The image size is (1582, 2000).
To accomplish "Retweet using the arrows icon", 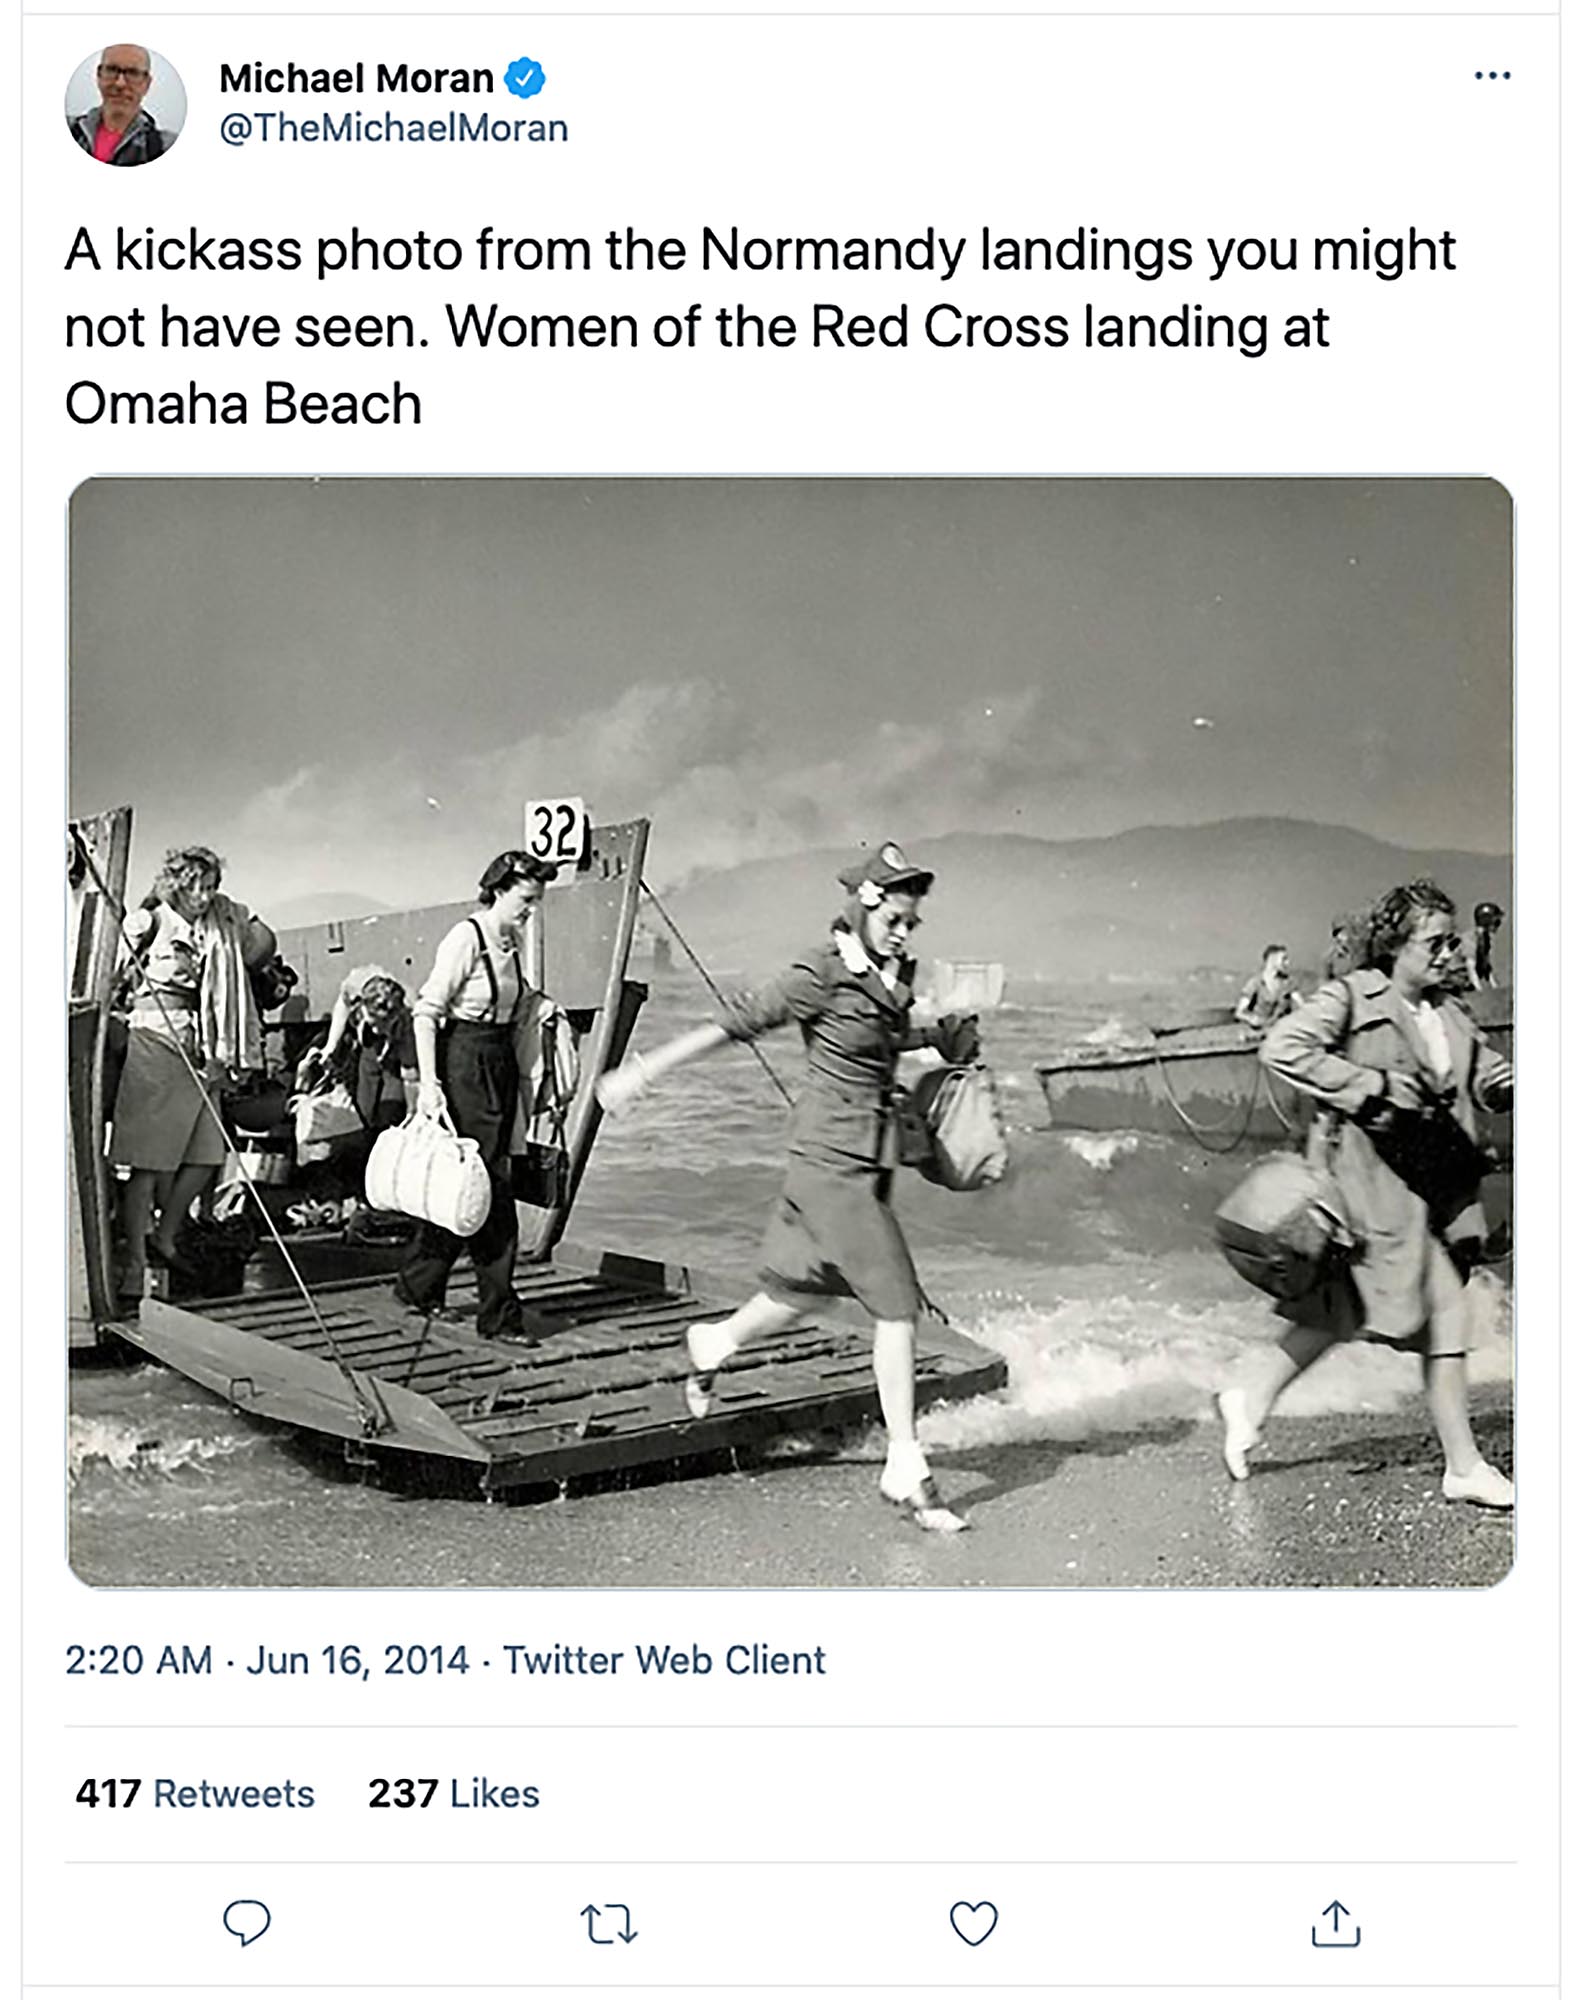I will tap(609, 1923).
